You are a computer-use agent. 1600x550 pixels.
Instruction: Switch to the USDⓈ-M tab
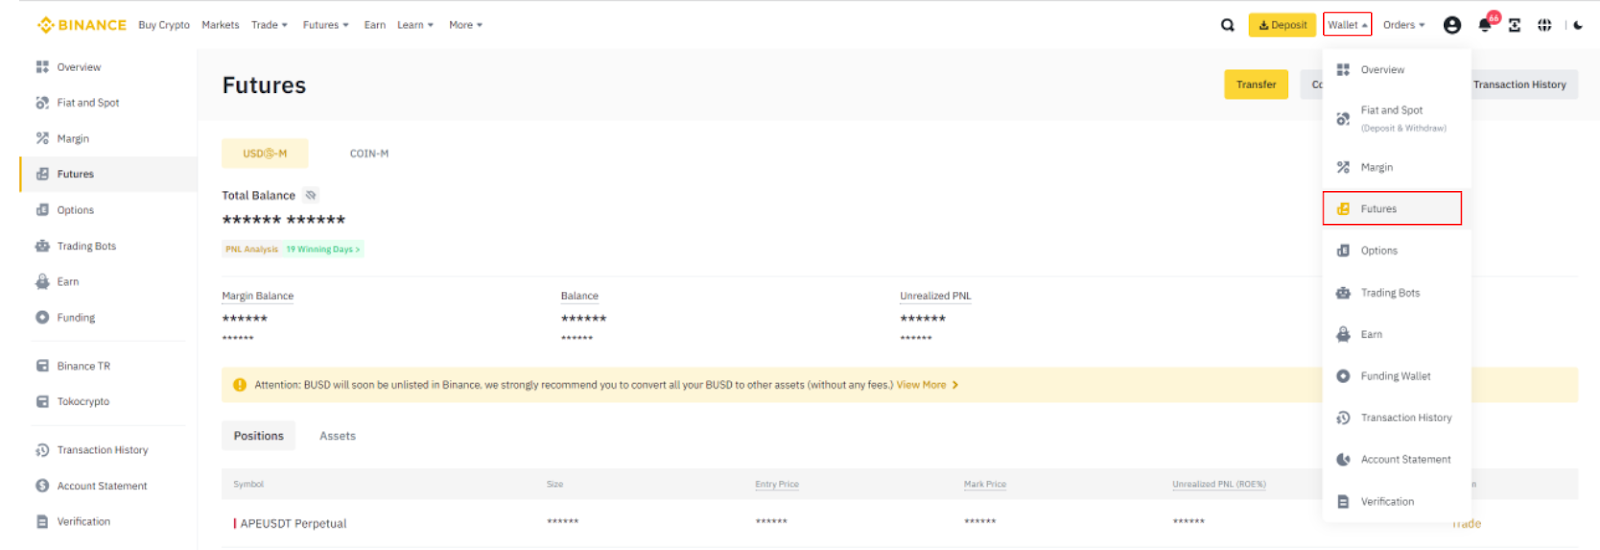pyautogui.click(x=265, y=154)
